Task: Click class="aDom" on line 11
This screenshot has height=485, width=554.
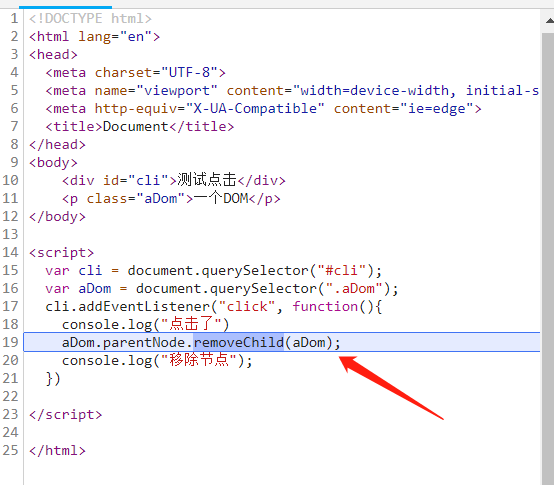Action: coord(136,199)
